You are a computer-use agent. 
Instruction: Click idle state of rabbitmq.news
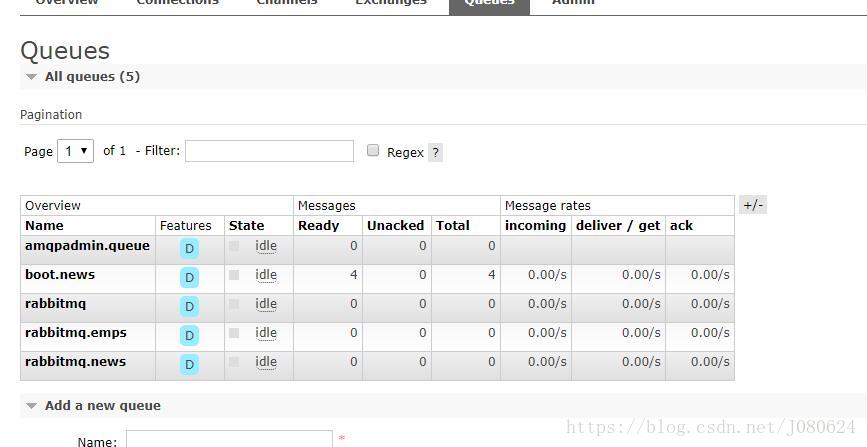tap(266, 361)
